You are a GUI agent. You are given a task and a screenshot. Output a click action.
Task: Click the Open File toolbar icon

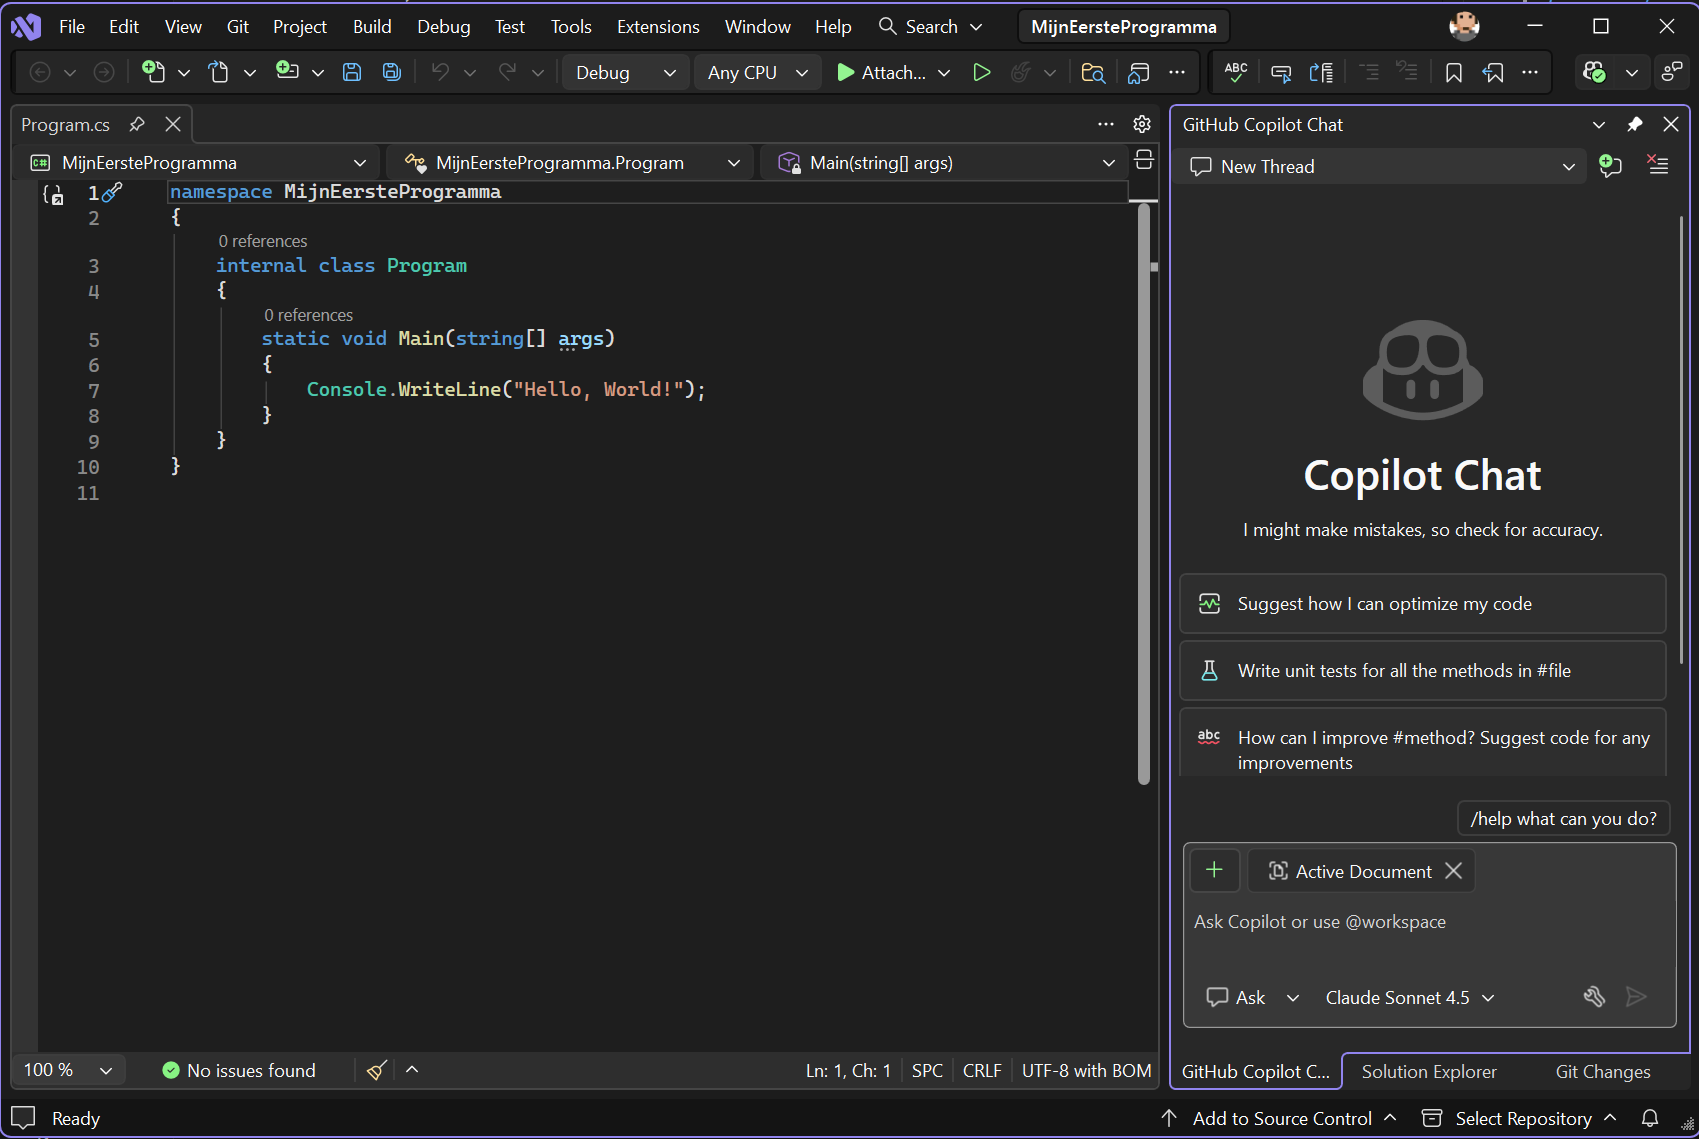(x=219, y=72)
